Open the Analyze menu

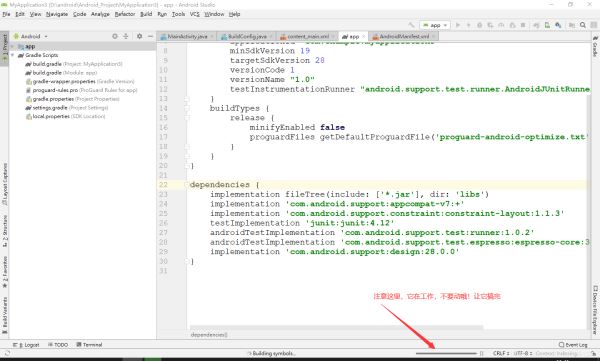coord(100,14)
